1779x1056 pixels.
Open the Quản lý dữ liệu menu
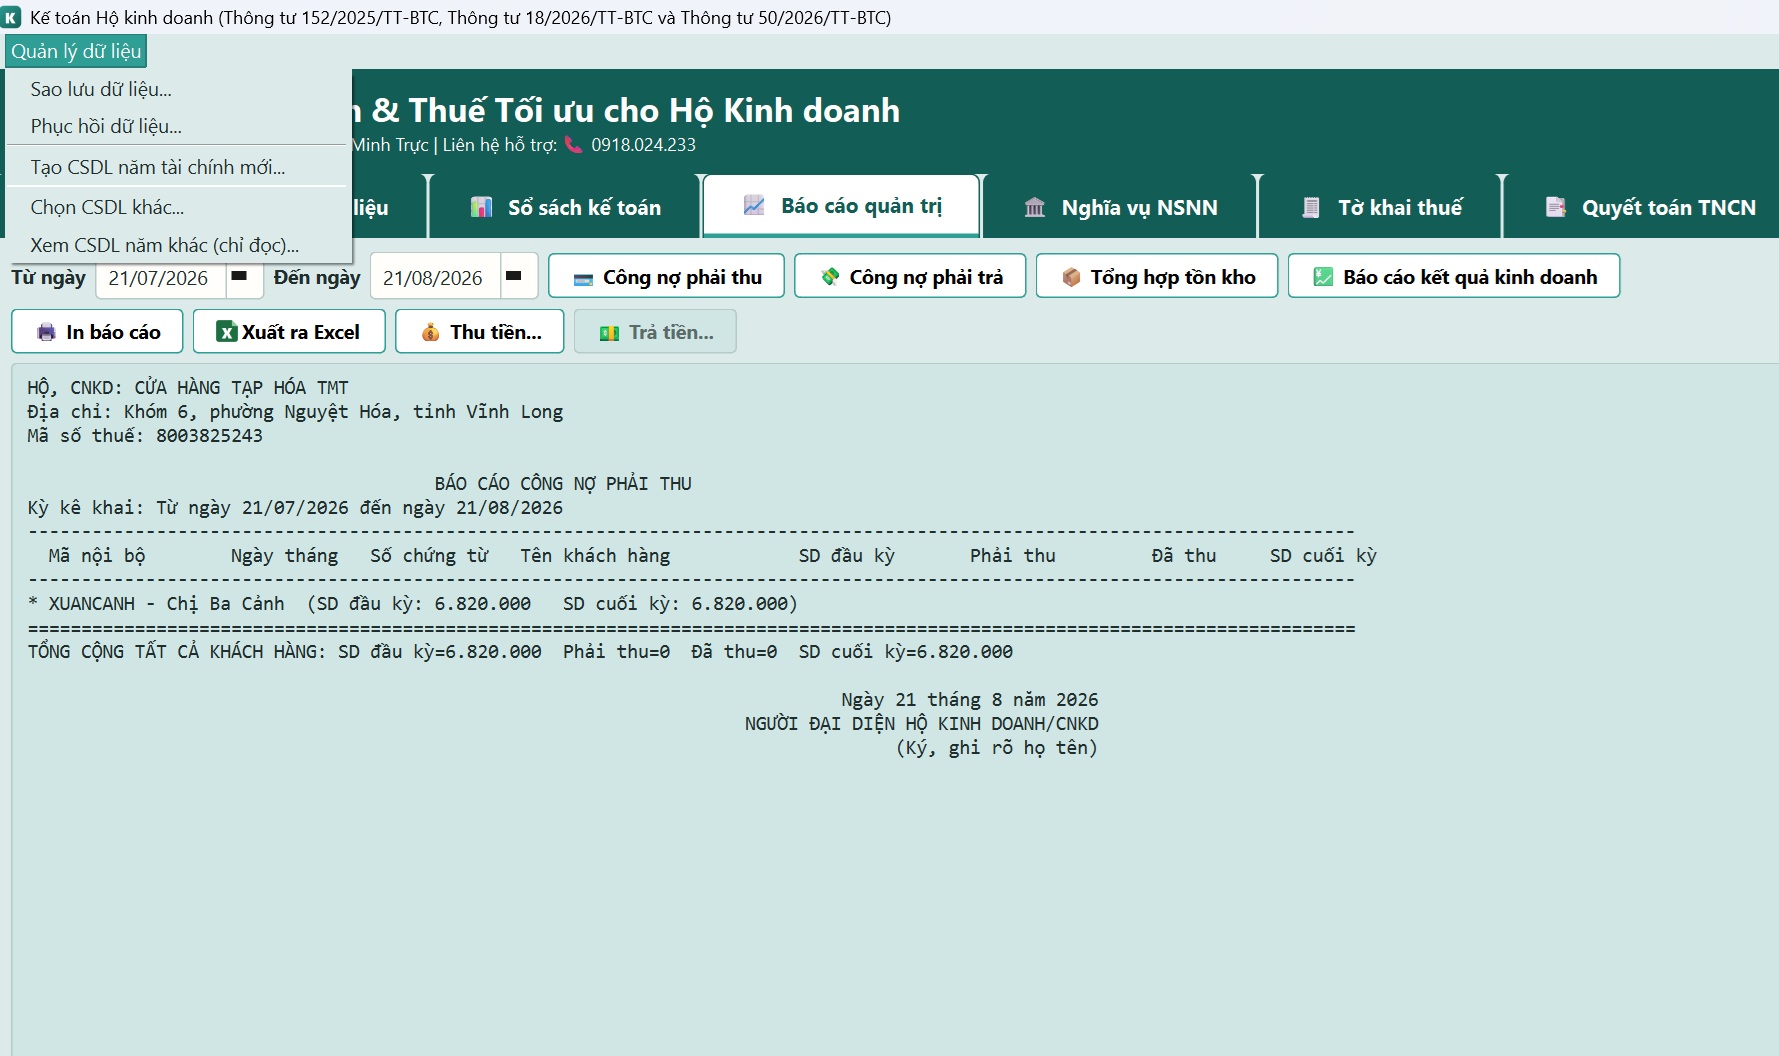coord(76,51)
